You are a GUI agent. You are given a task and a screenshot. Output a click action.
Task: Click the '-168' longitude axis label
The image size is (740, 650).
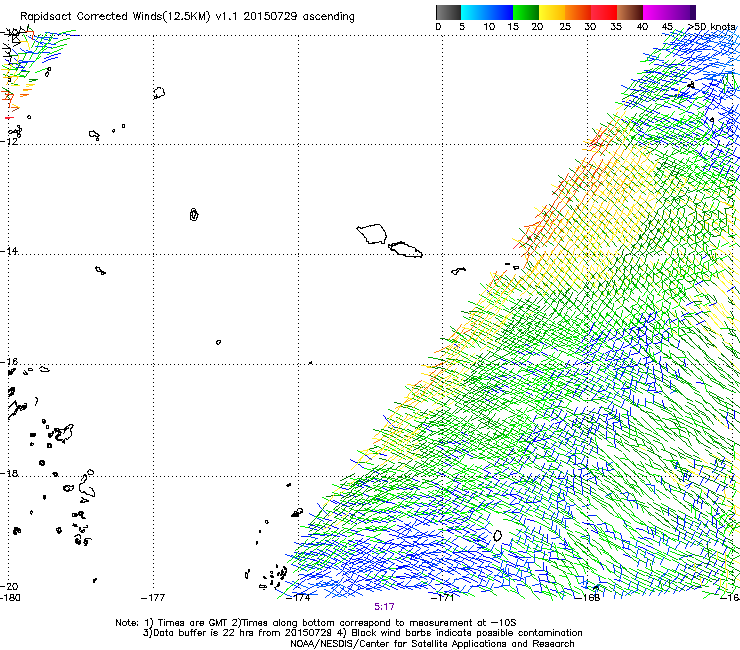click(x=587, y=598)
